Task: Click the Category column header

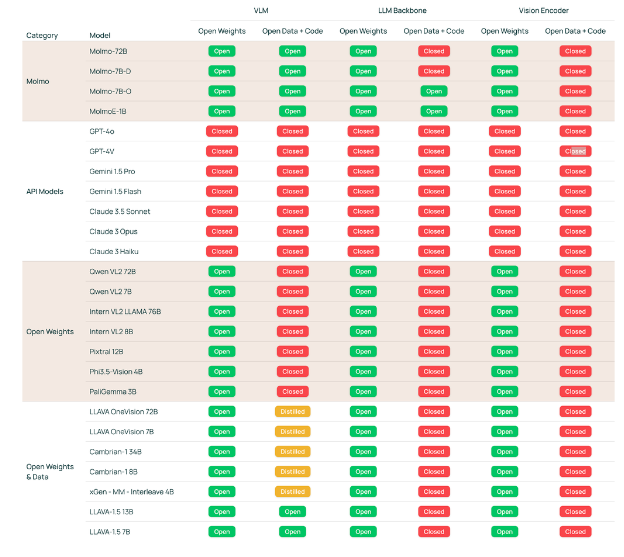Action: (x=42, y=35)
